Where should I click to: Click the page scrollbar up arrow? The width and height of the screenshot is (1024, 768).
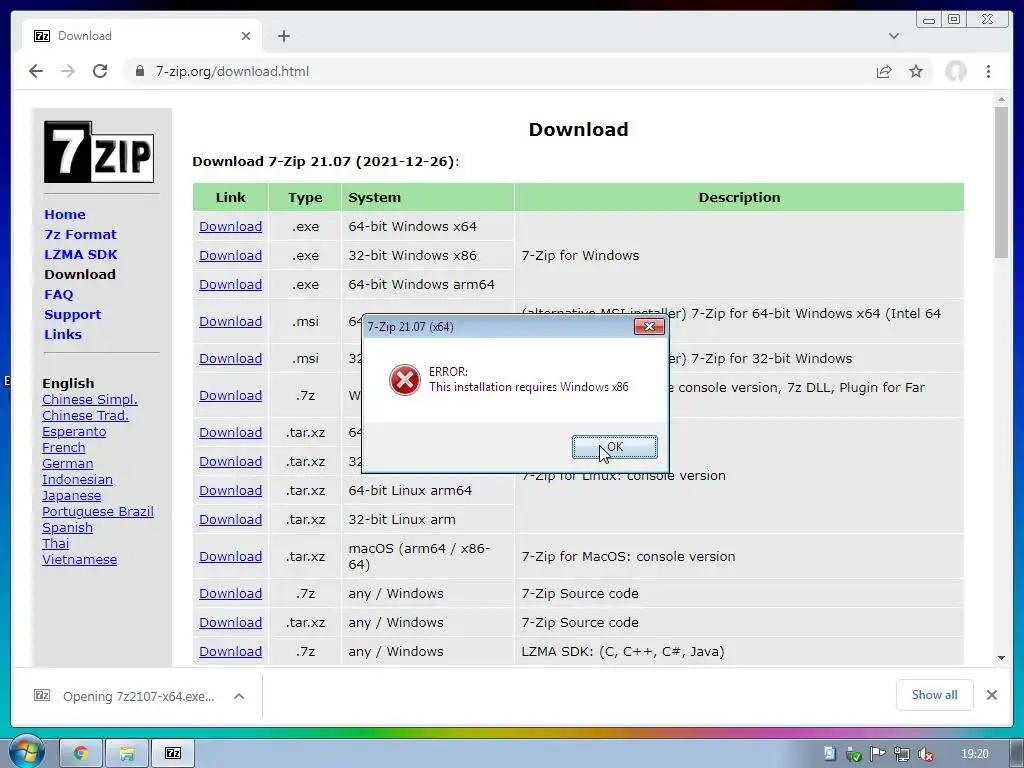tap(1001, 100)
